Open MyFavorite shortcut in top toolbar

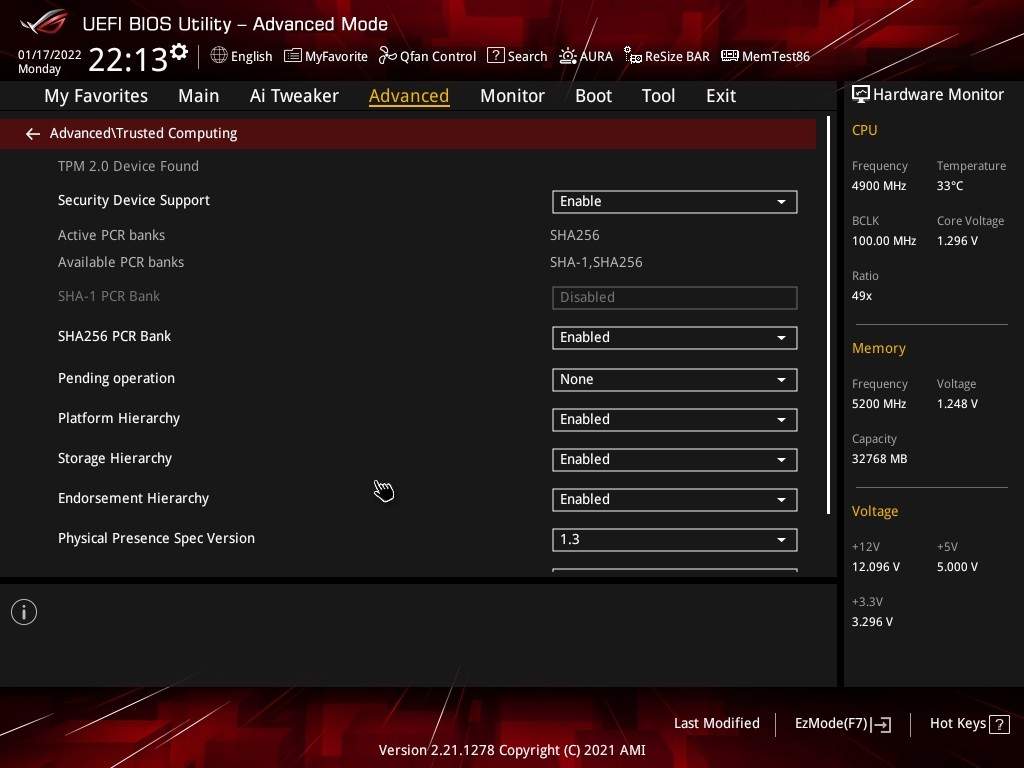pos(293,56)
